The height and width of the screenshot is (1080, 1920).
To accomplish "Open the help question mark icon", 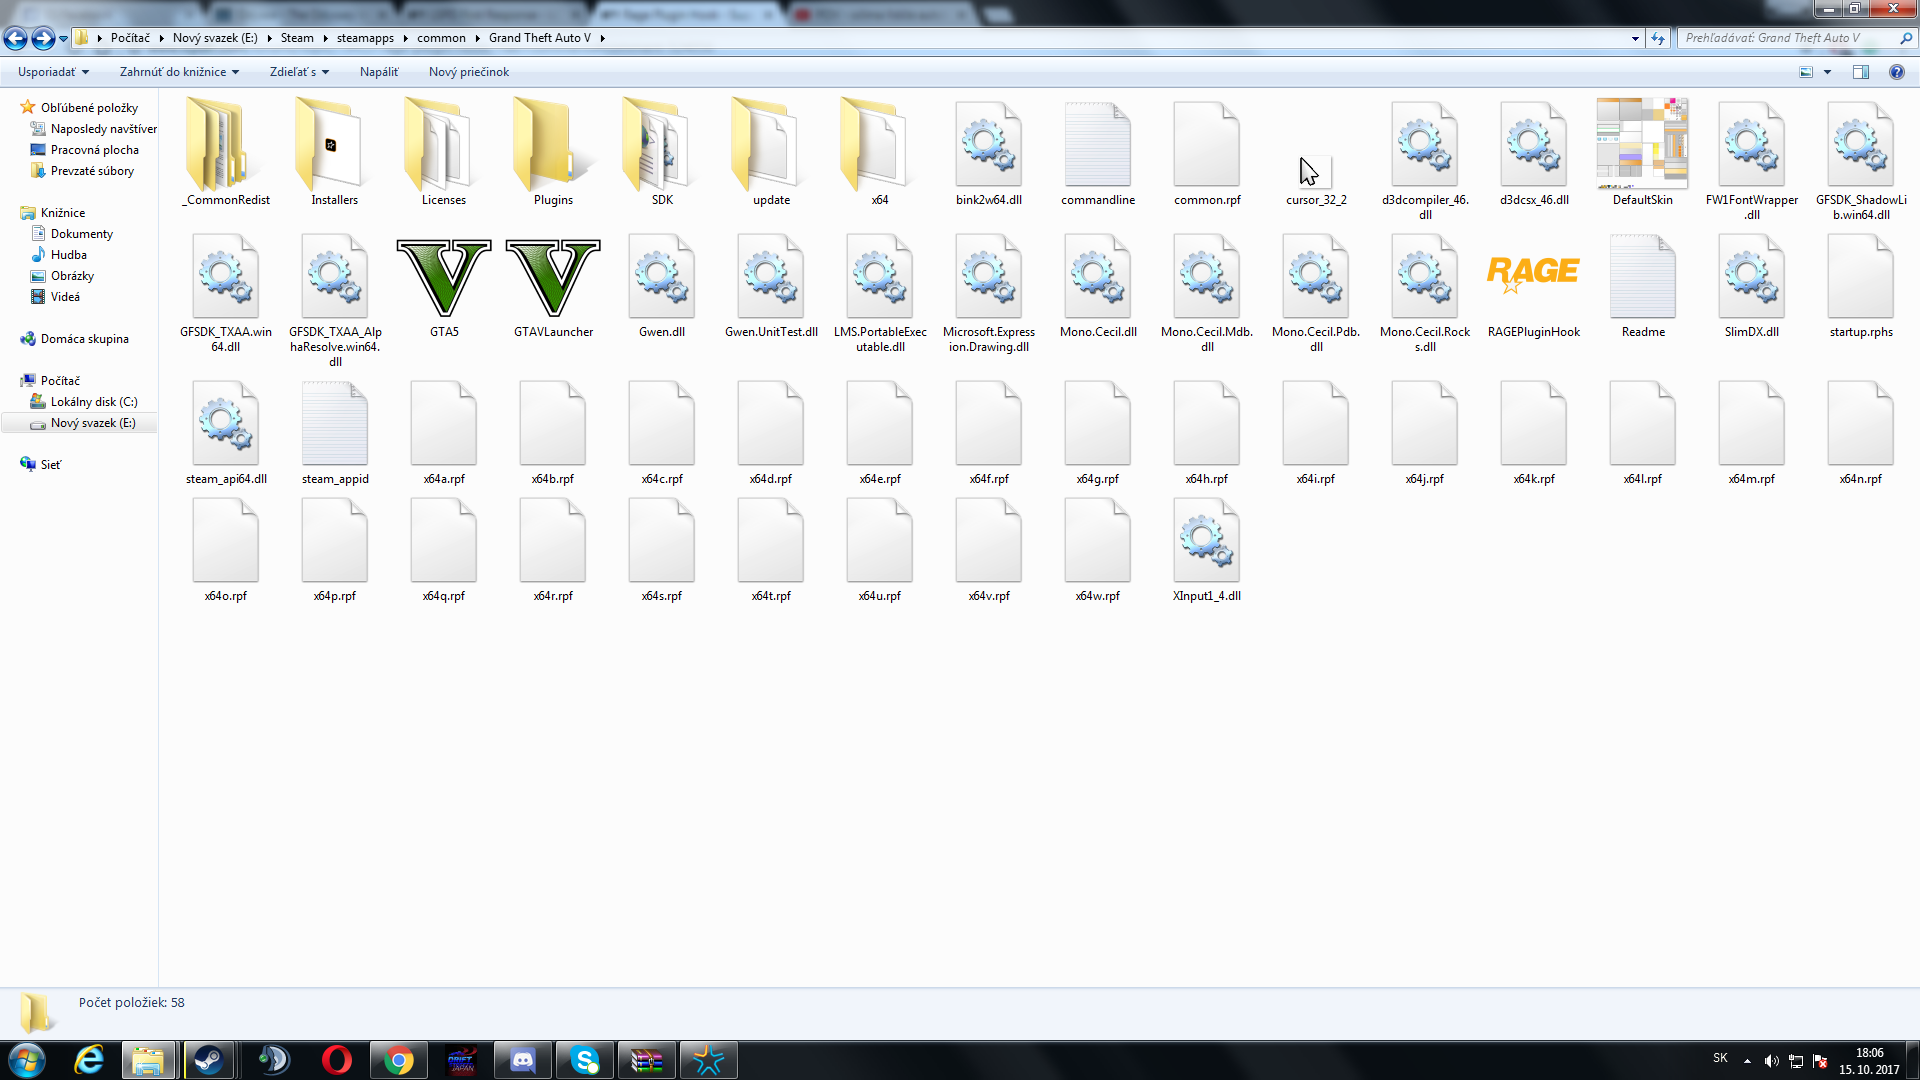I will tap(1896, 72).
